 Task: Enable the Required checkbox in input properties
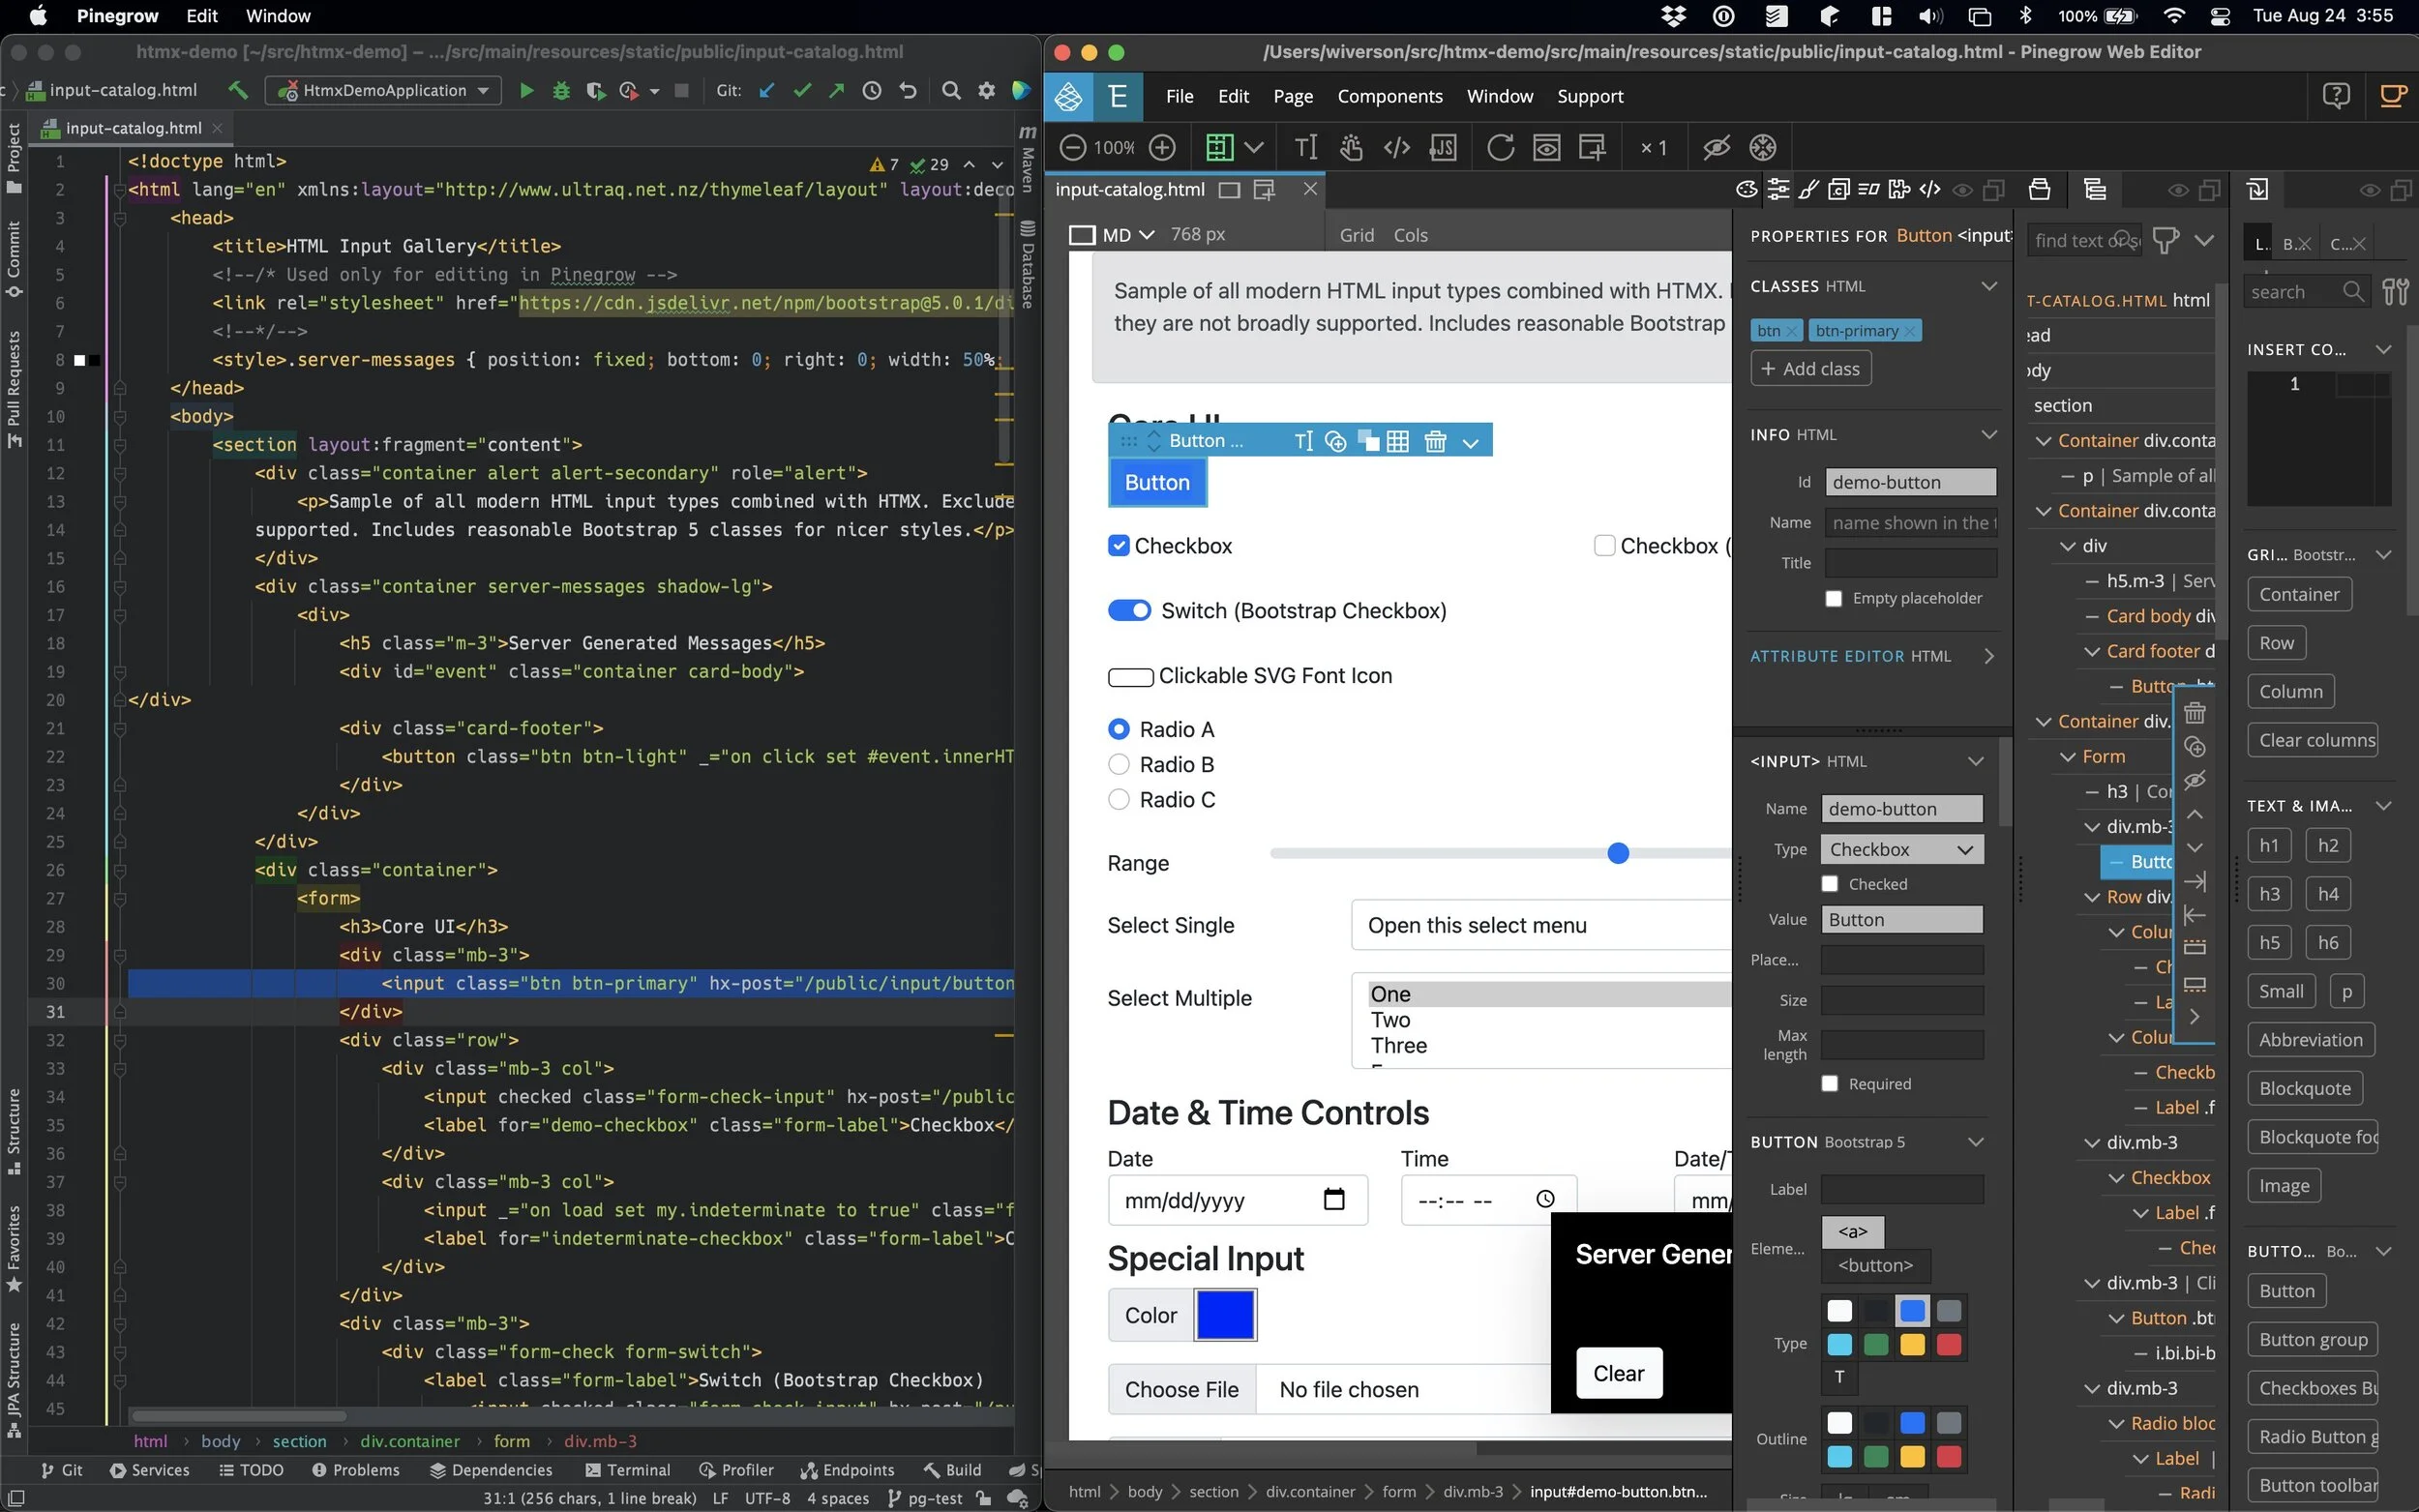coord(1830,1083)
